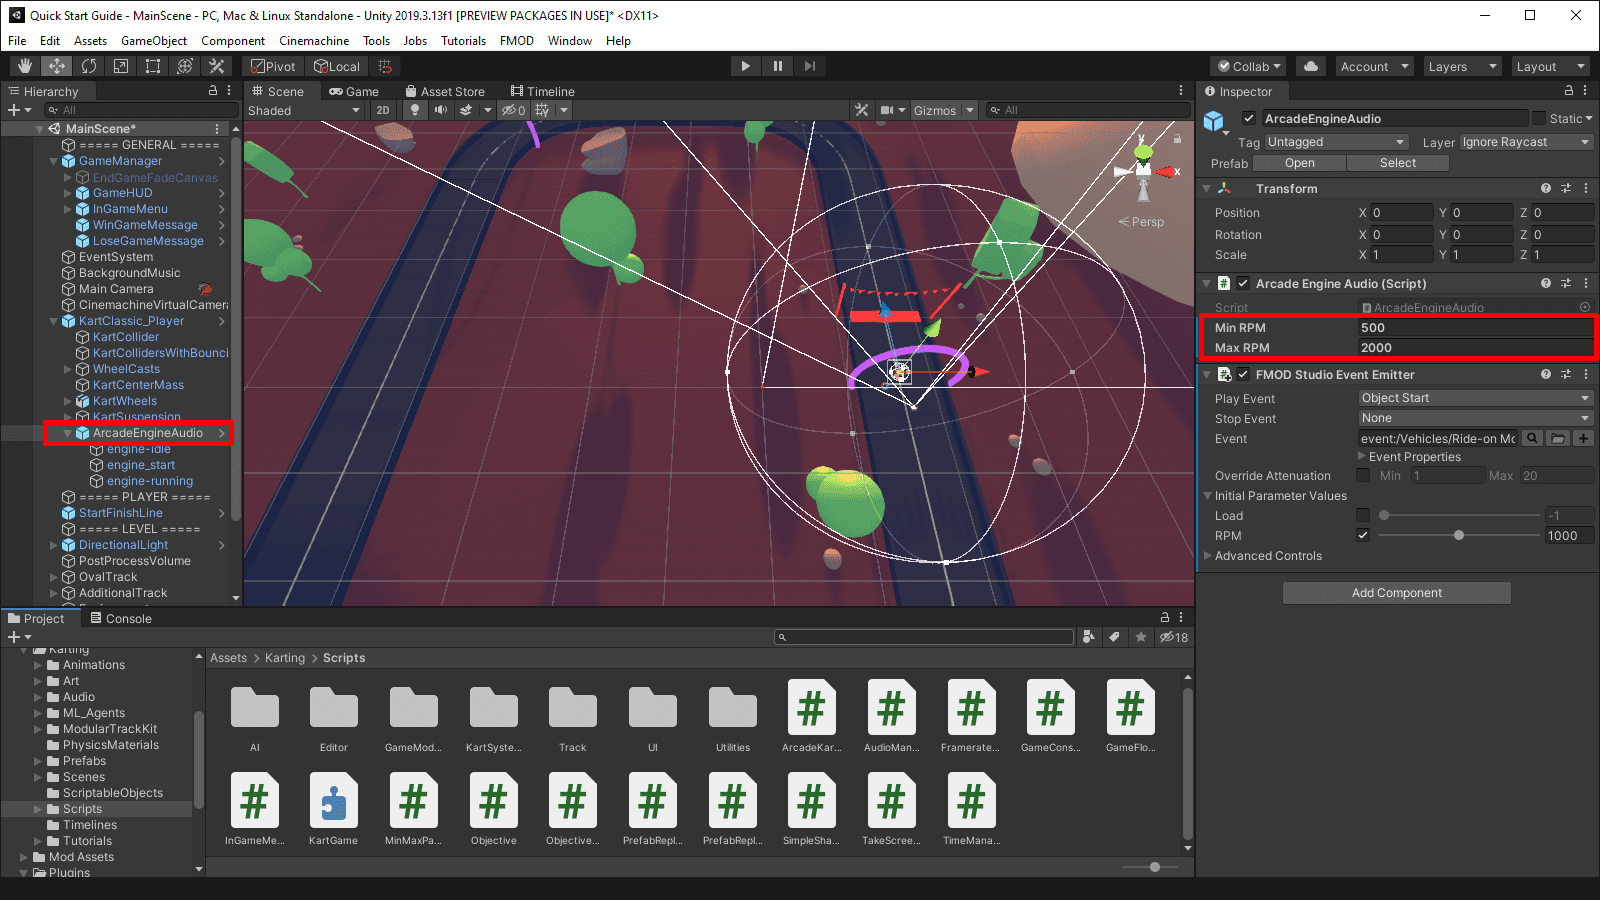Click the Play button
Viewport: 1600px width, 900px height.
click(745, 66)
